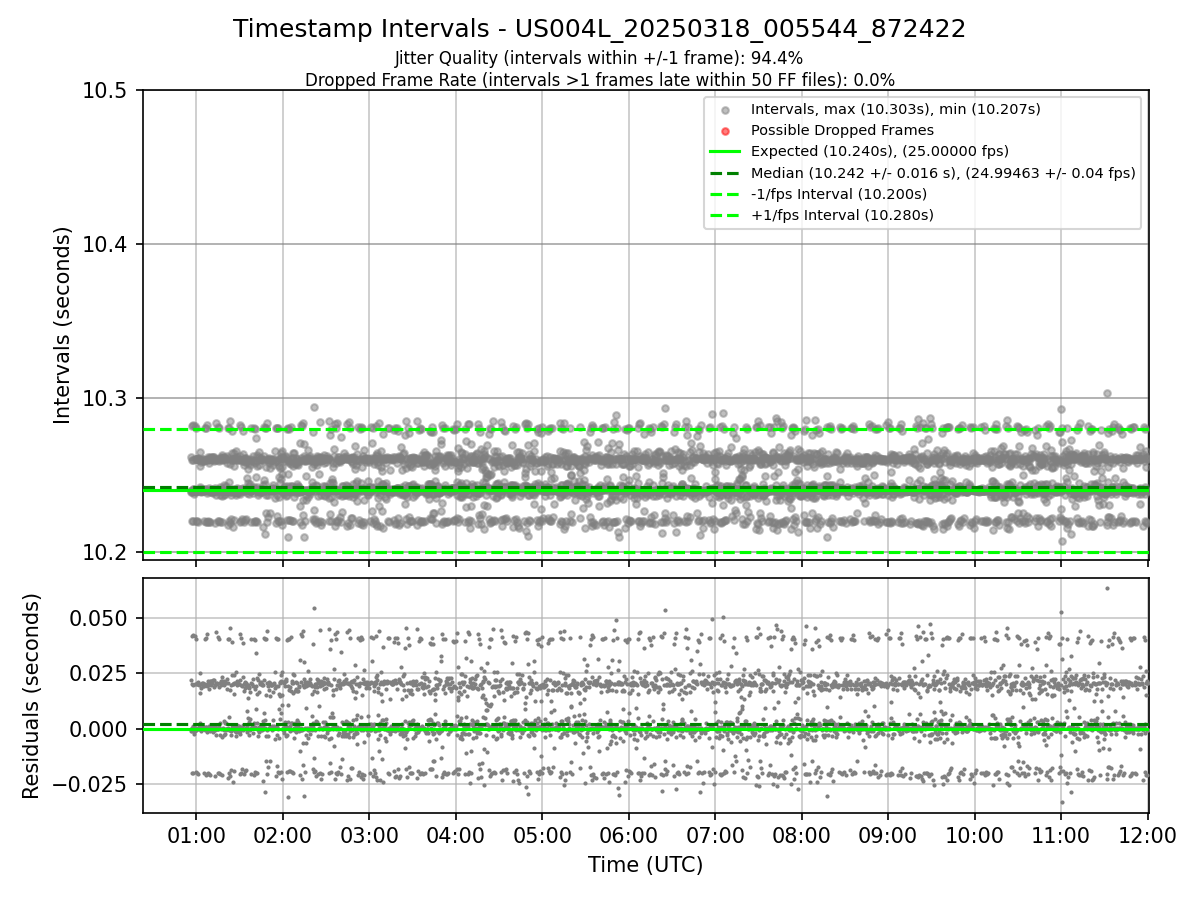Viewport: 1200px width, 900px height.
Task: Click legend entry 'Expected (10.240s), (25.00000 fps)'
Action: [880, 151]
